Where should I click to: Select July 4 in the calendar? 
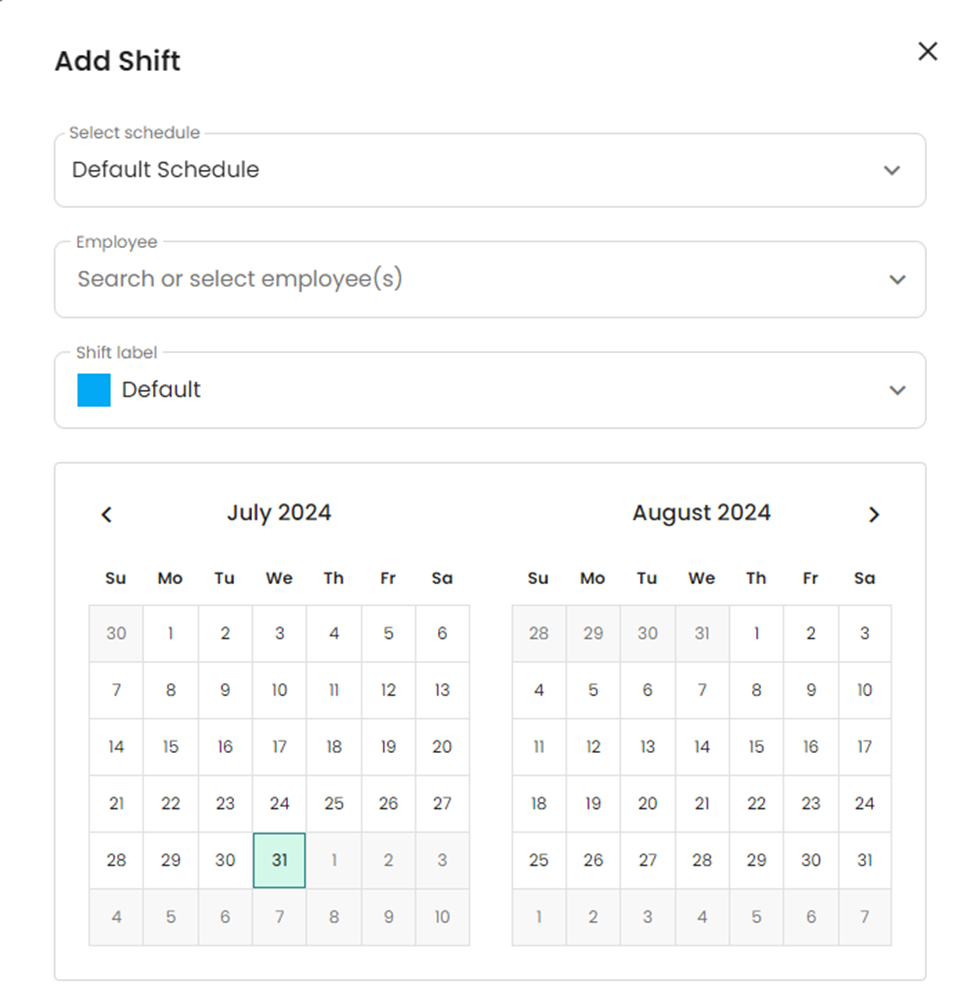click(333, 633)
